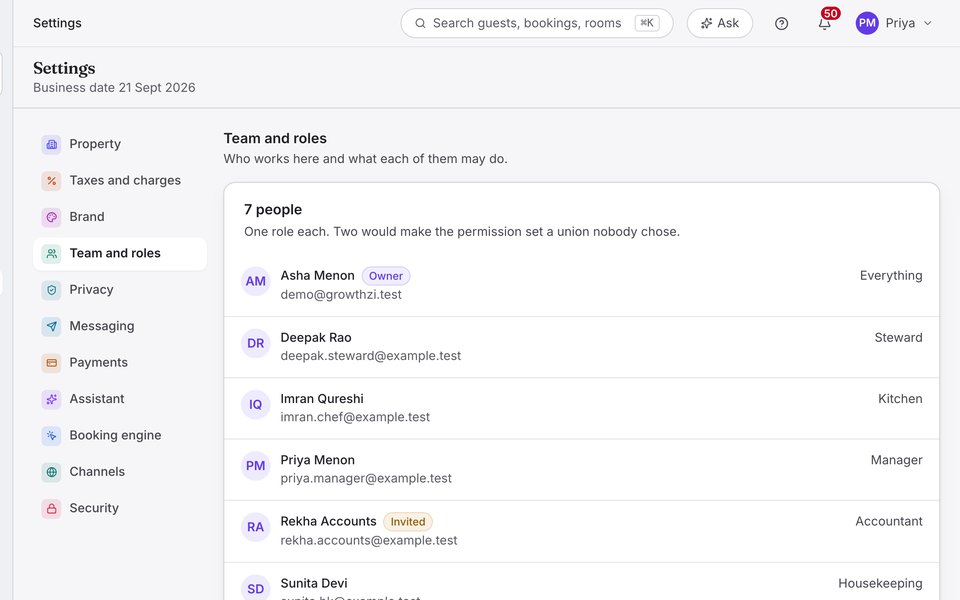Viewport: 960px width, 600px height.
Task: Click Imran Qureshi's Kitchen role
Action: [900, 399]
